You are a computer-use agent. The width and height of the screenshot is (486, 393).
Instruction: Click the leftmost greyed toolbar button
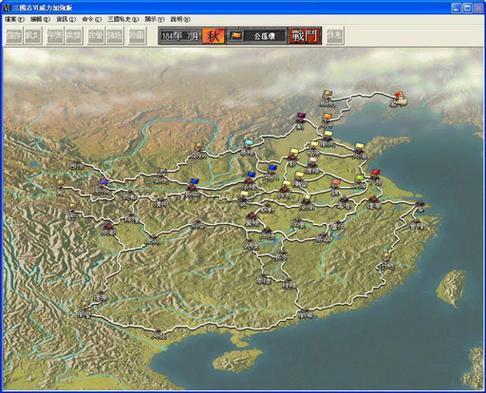14,36
